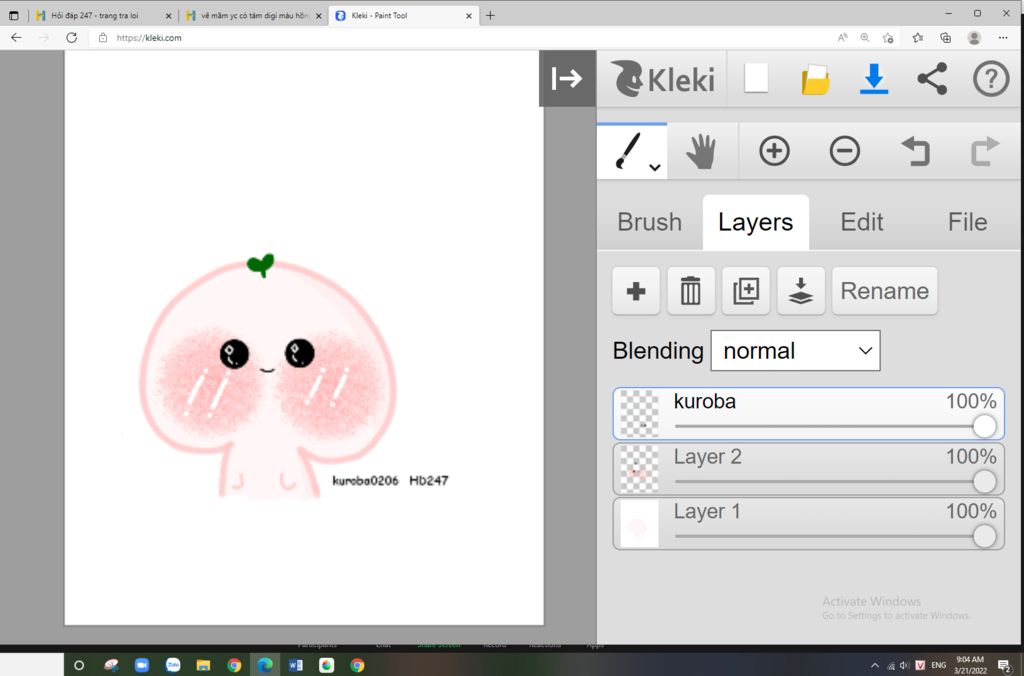
Task: Click the ENG language indicator
Action: click(x=938, y=665)
